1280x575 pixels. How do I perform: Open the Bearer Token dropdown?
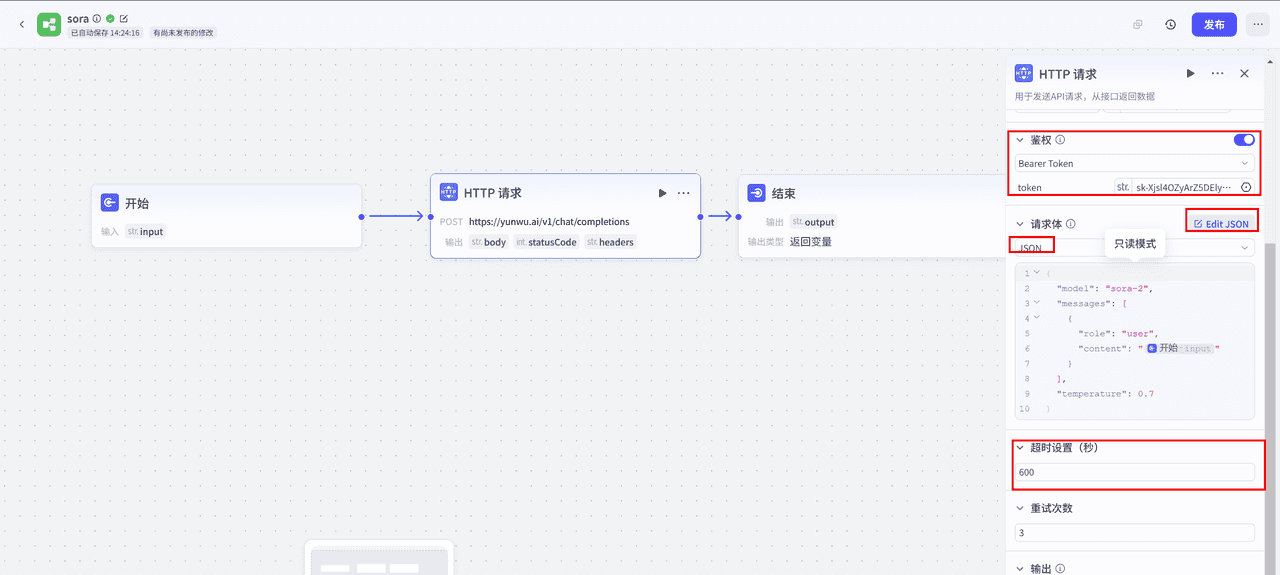1134,163
